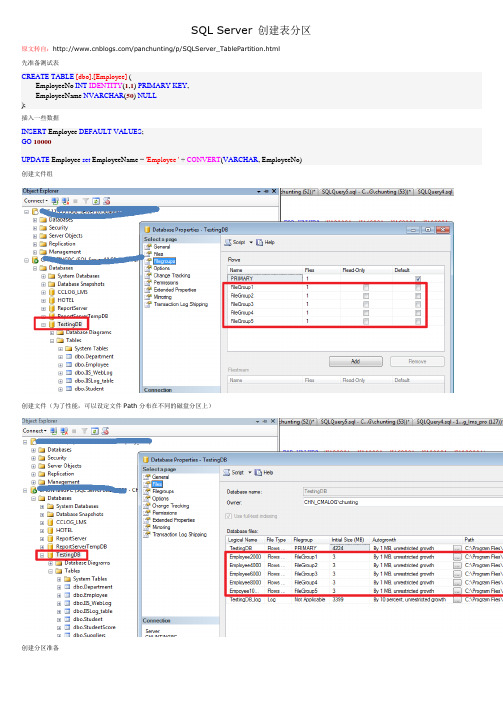Click autogrowth ellipsis button for Employee6000 file
This screenshot has height=711, width=503.
[457, 574]
